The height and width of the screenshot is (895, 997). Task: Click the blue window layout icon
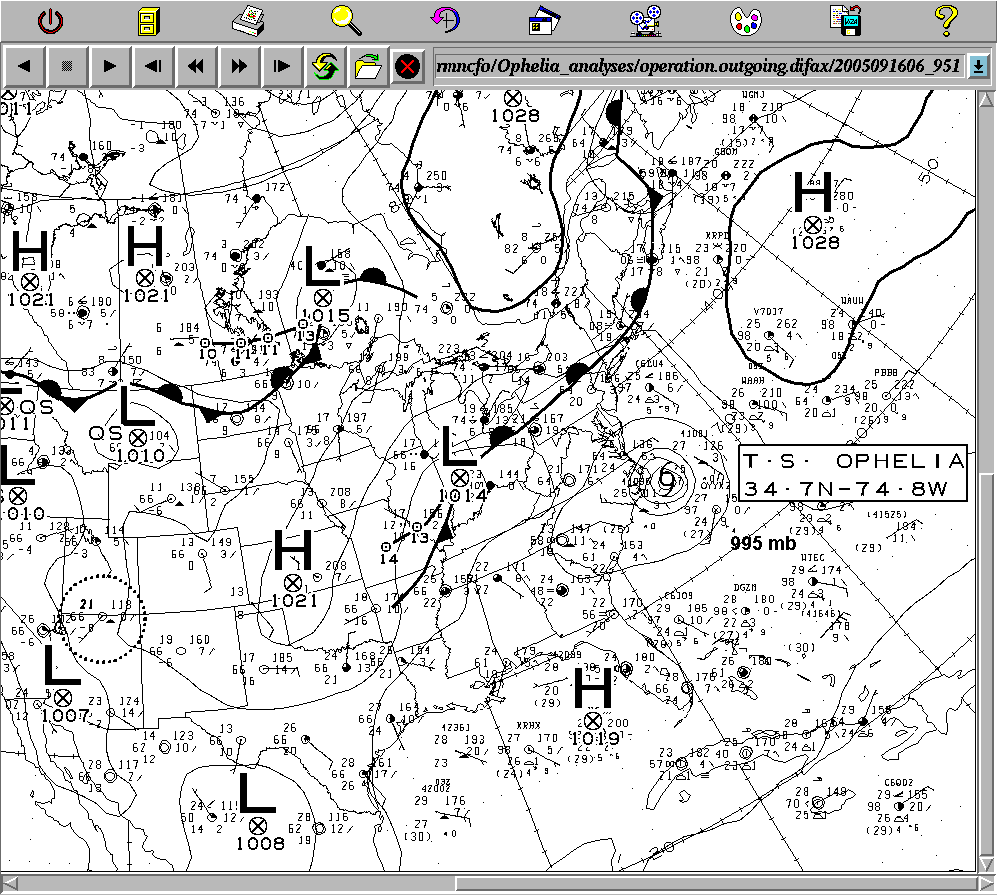pos(545,19)
